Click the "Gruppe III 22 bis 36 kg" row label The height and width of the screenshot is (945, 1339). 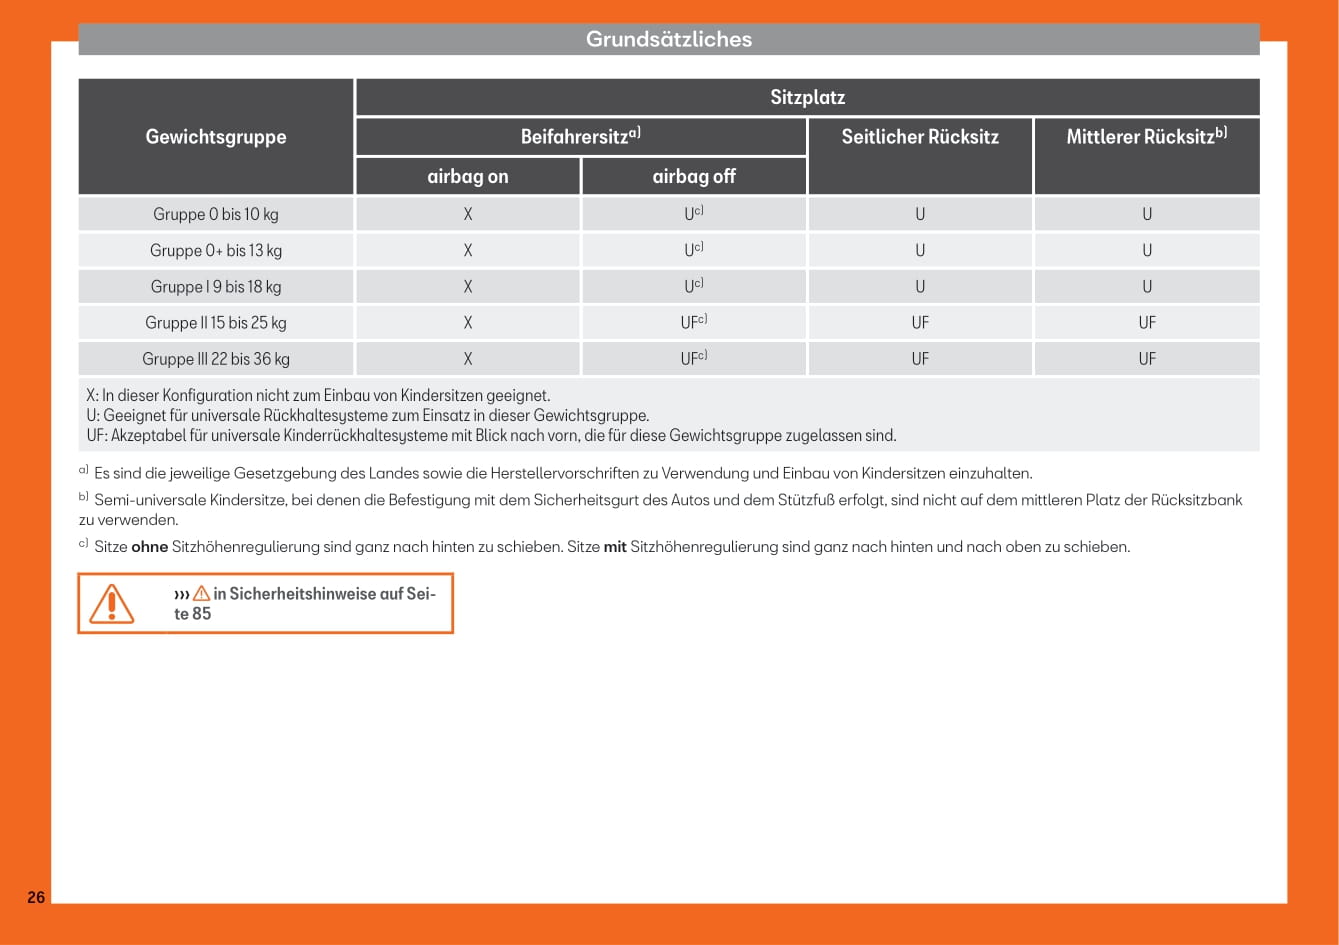216,358
